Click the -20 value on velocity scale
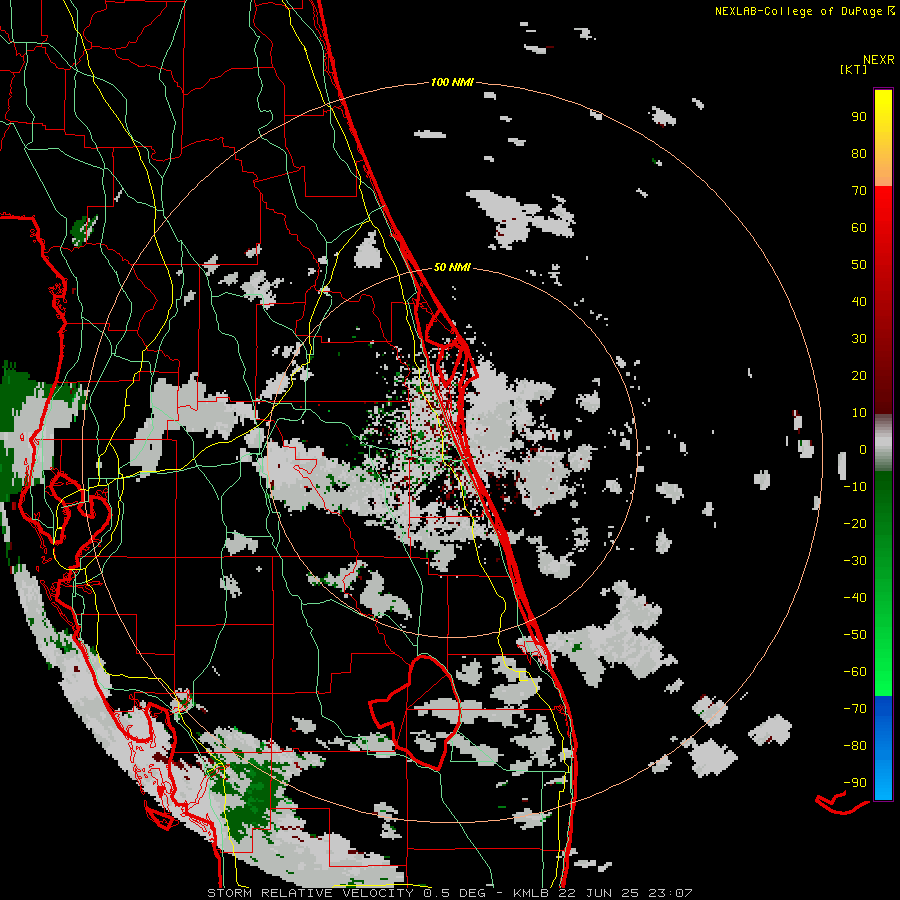This screenshot has width=900, height=900. [x=855, y=524]
